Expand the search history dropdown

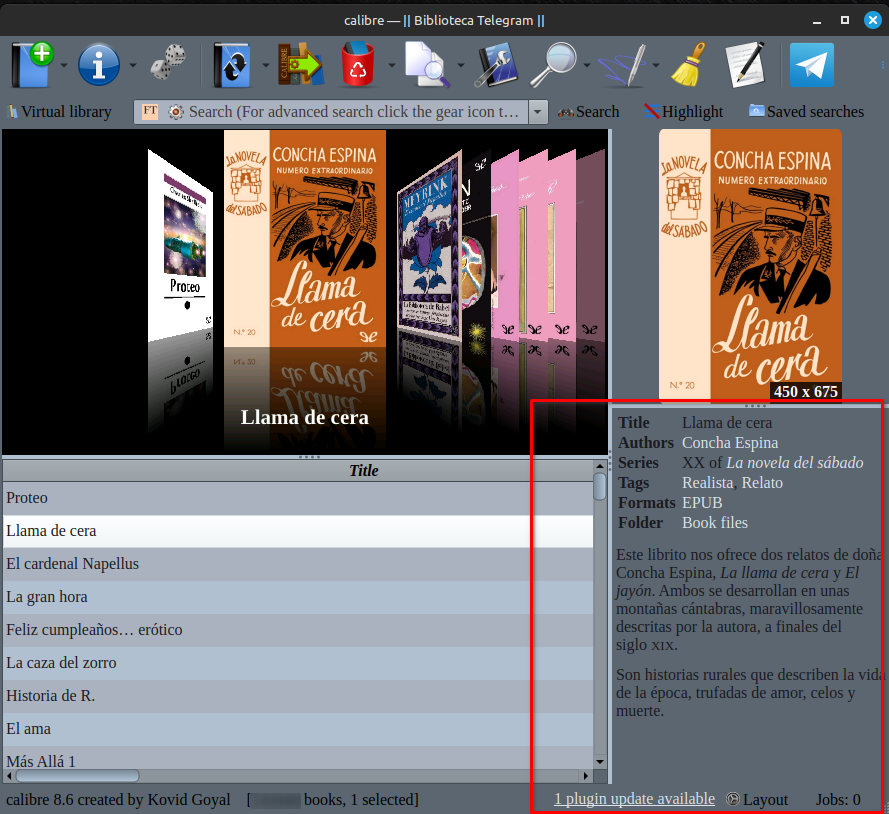click(x=538, y=112)
